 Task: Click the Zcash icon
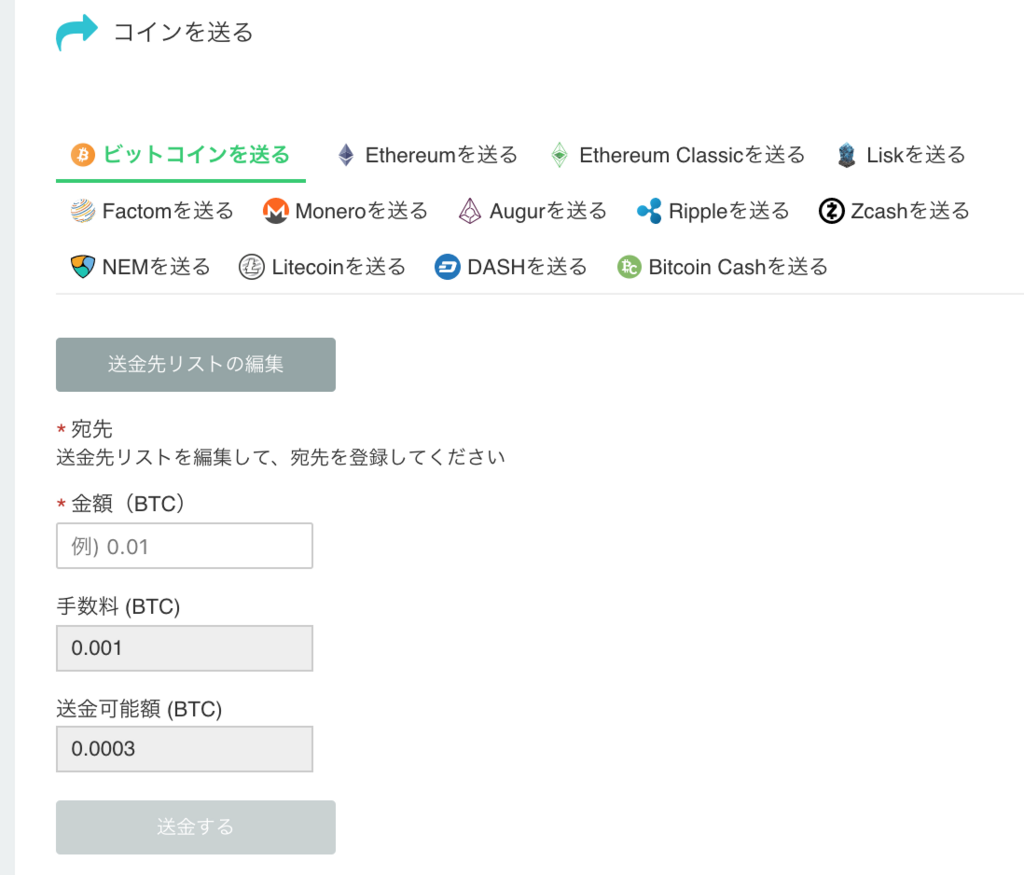[x=831, y=211]
